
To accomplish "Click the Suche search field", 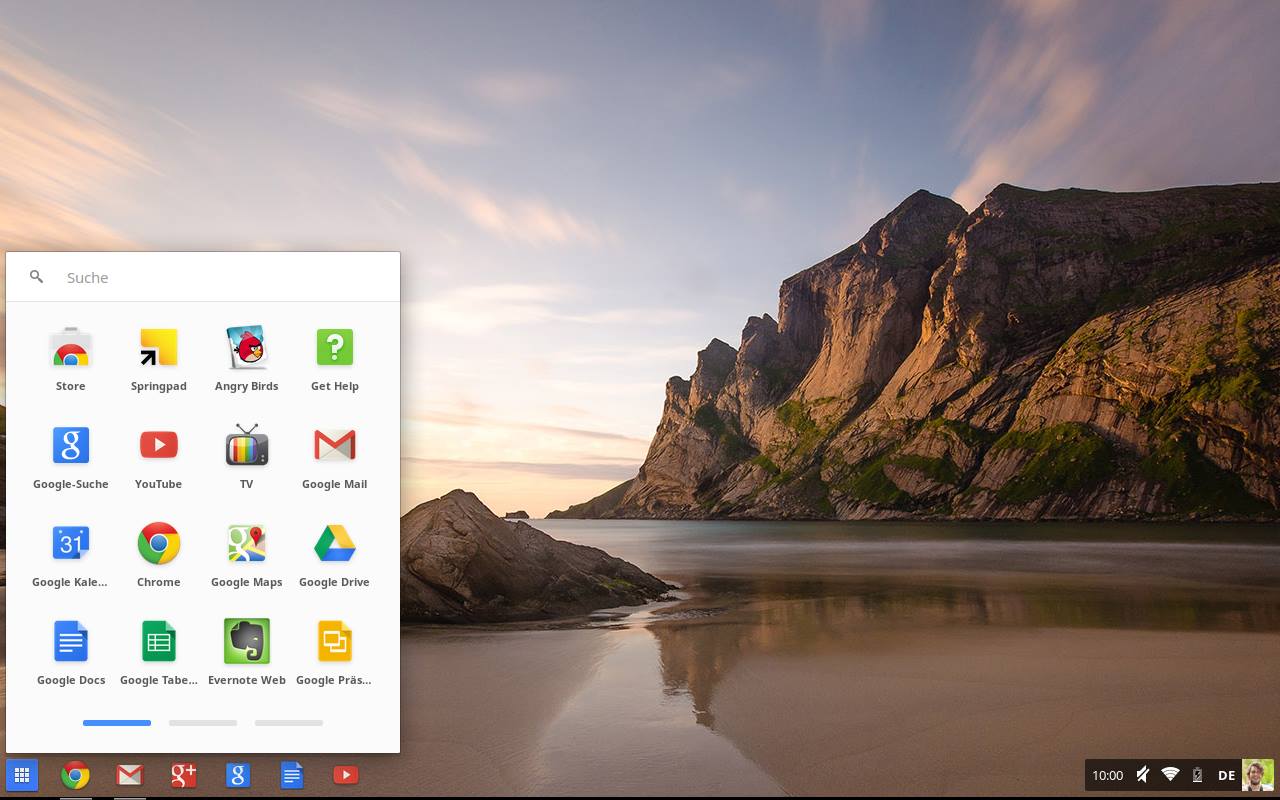I will (x=203, y=277).
